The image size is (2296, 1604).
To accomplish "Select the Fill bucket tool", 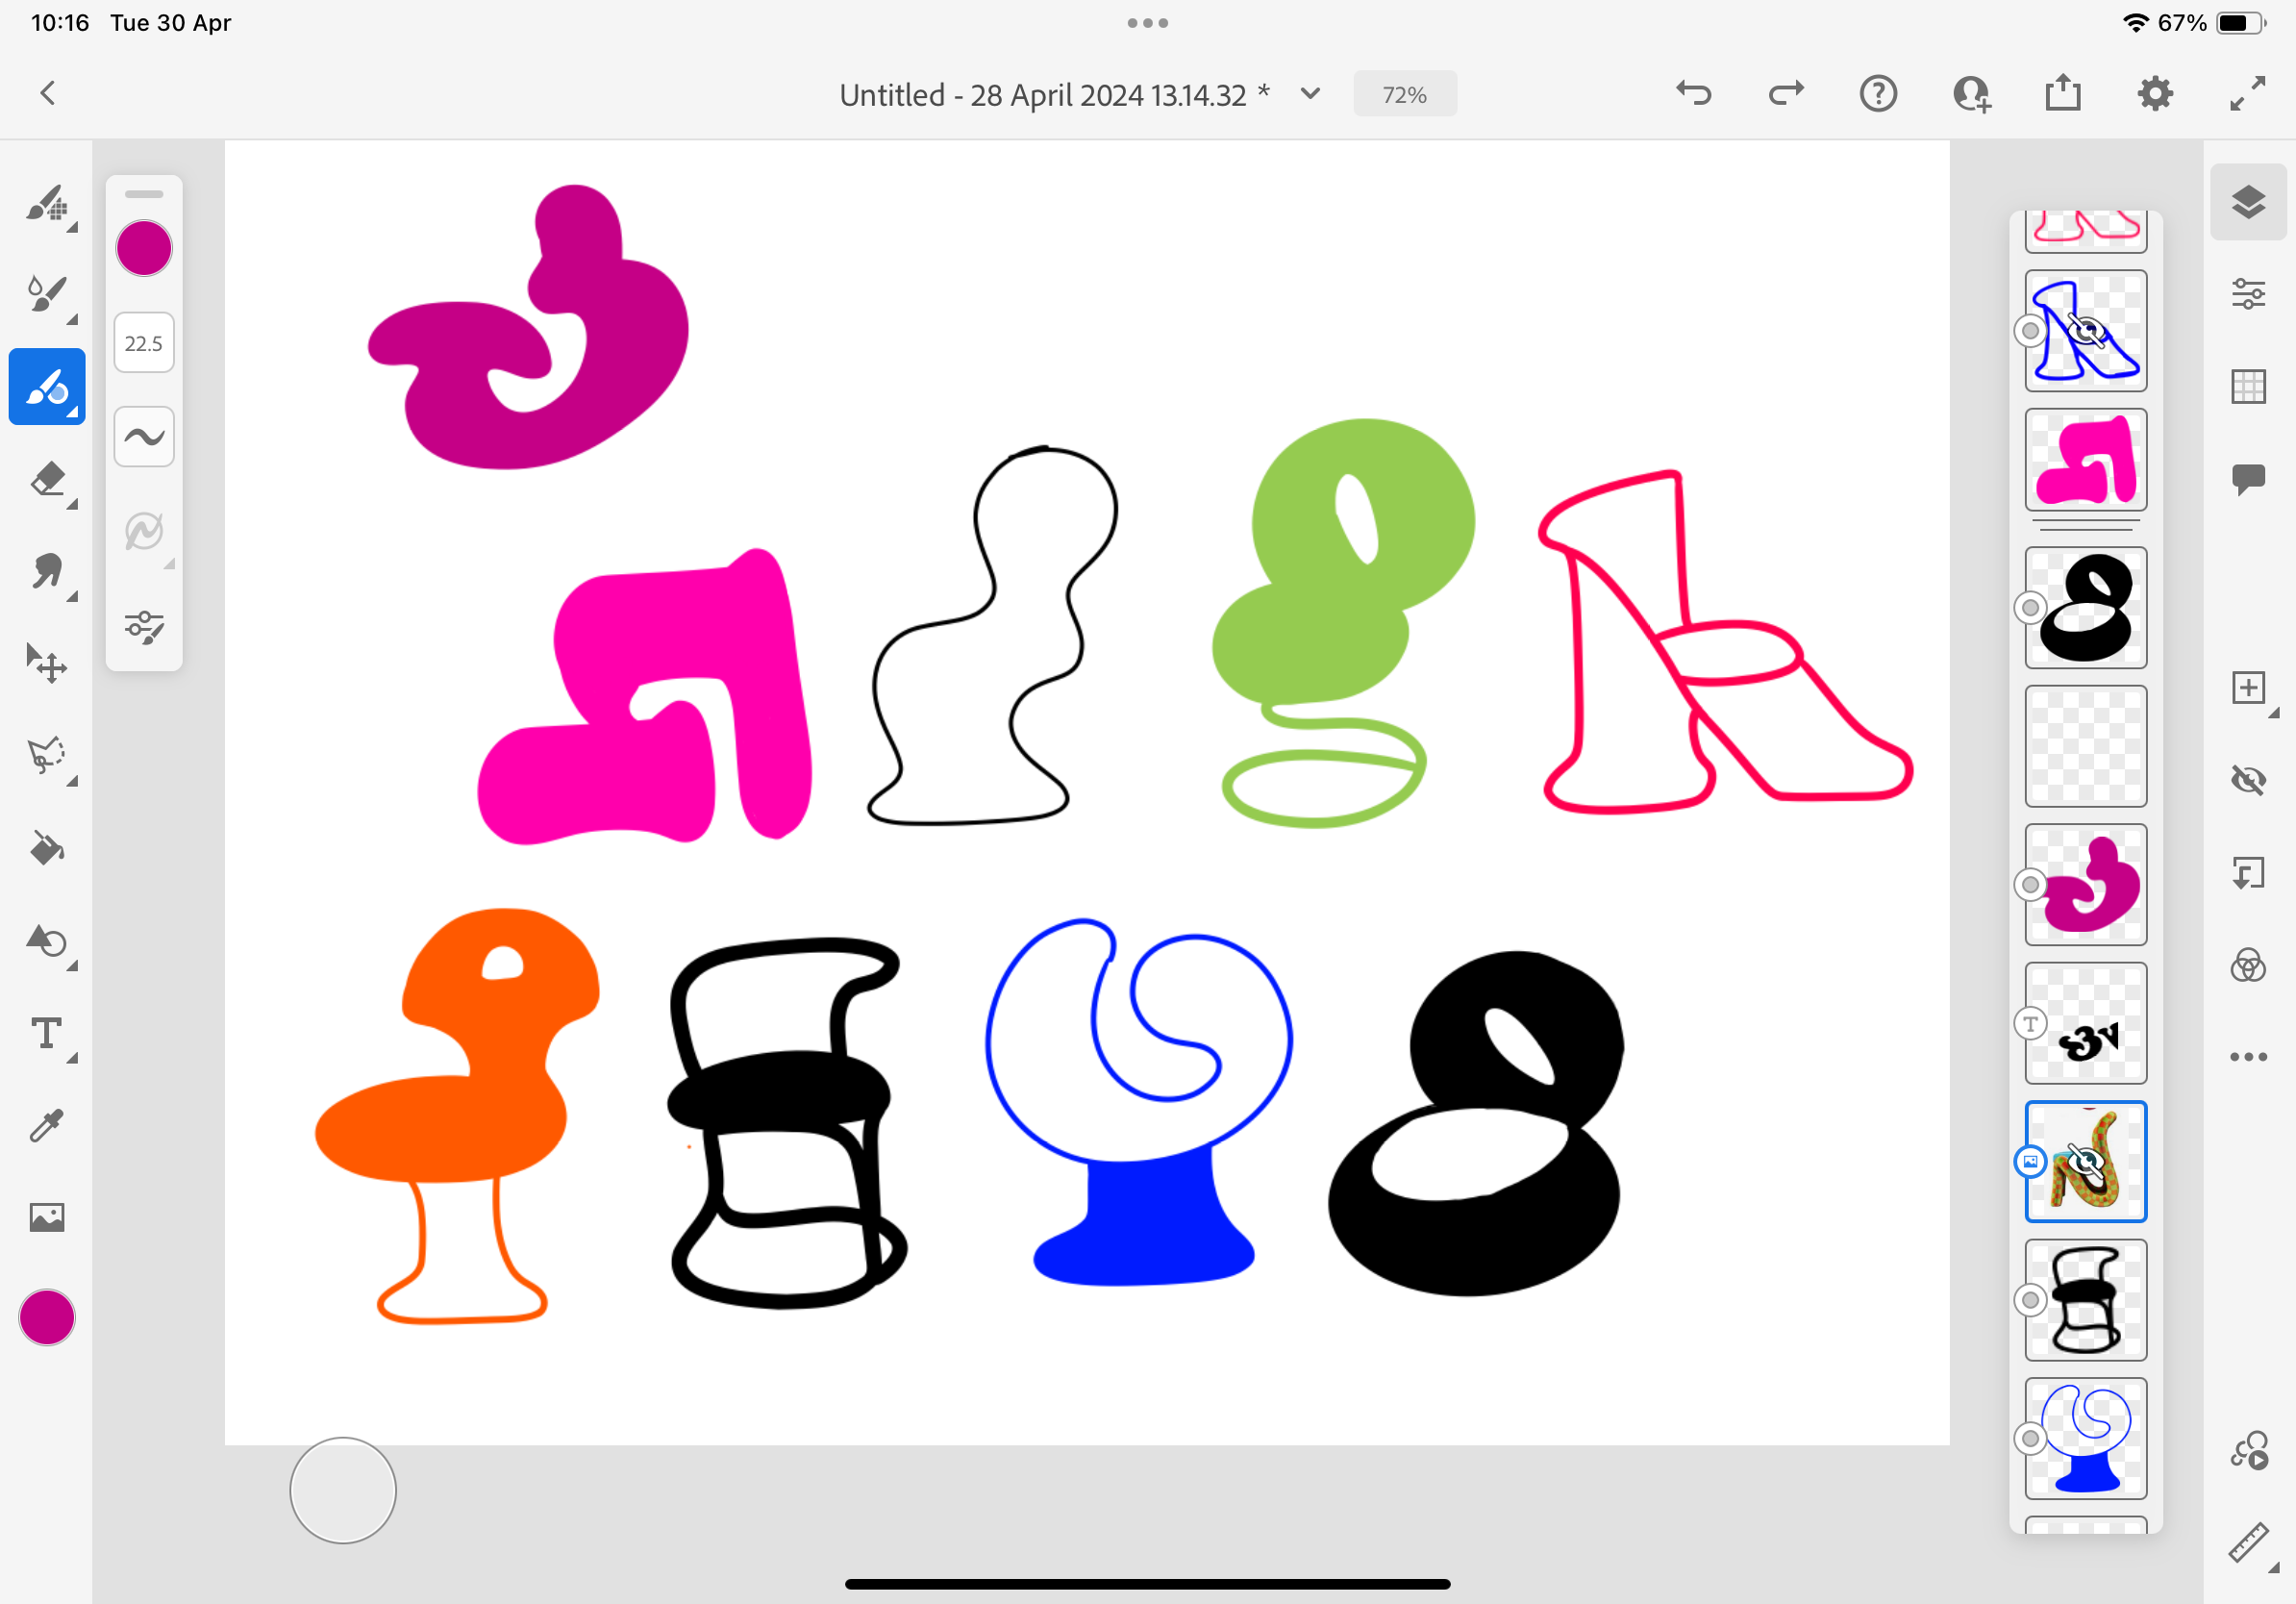I will (x=47, y=848).
